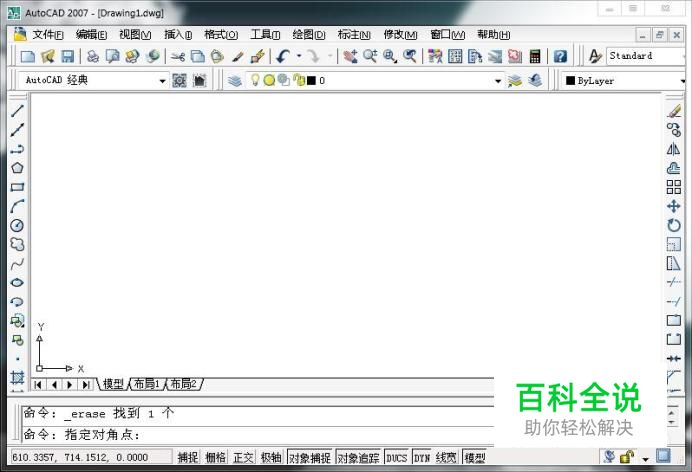
Task: Click the Stretch tool
Action: click(673, 264)
